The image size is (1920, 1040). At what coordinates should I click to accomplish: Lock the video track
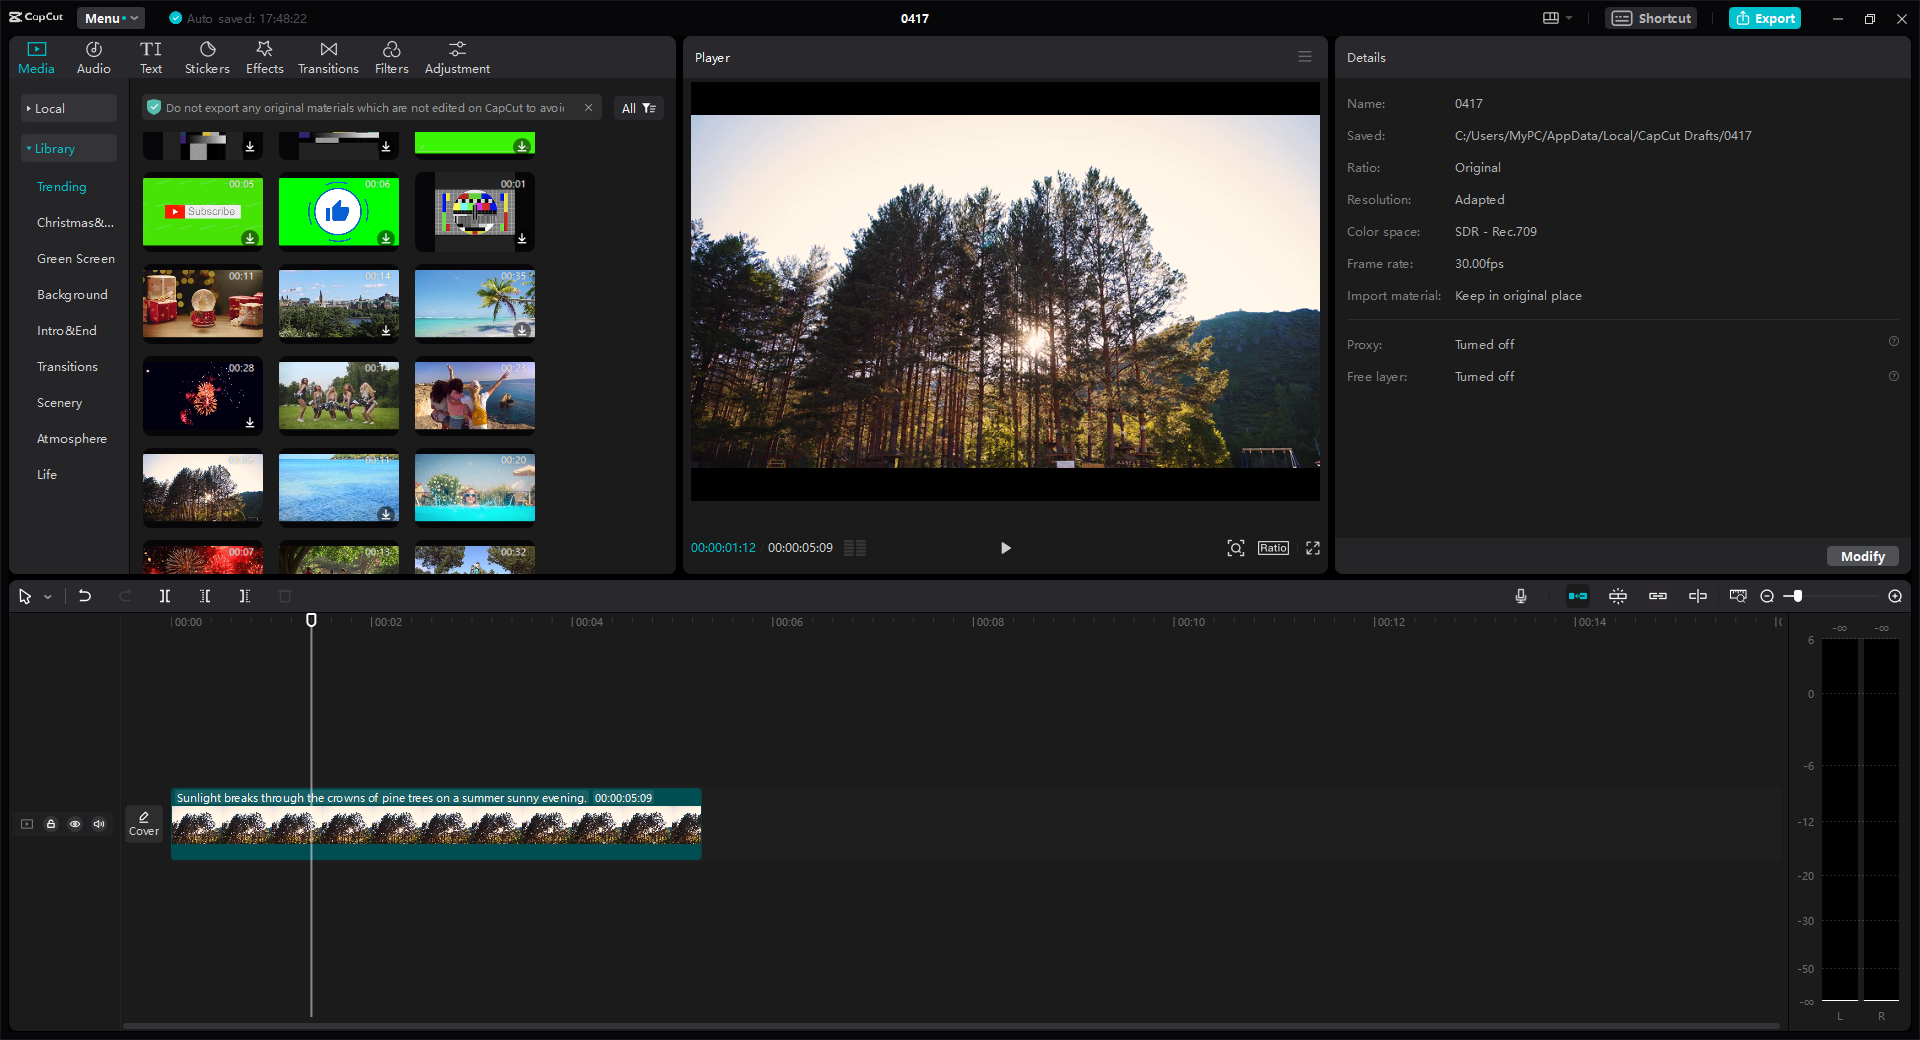tap(51, 824)
